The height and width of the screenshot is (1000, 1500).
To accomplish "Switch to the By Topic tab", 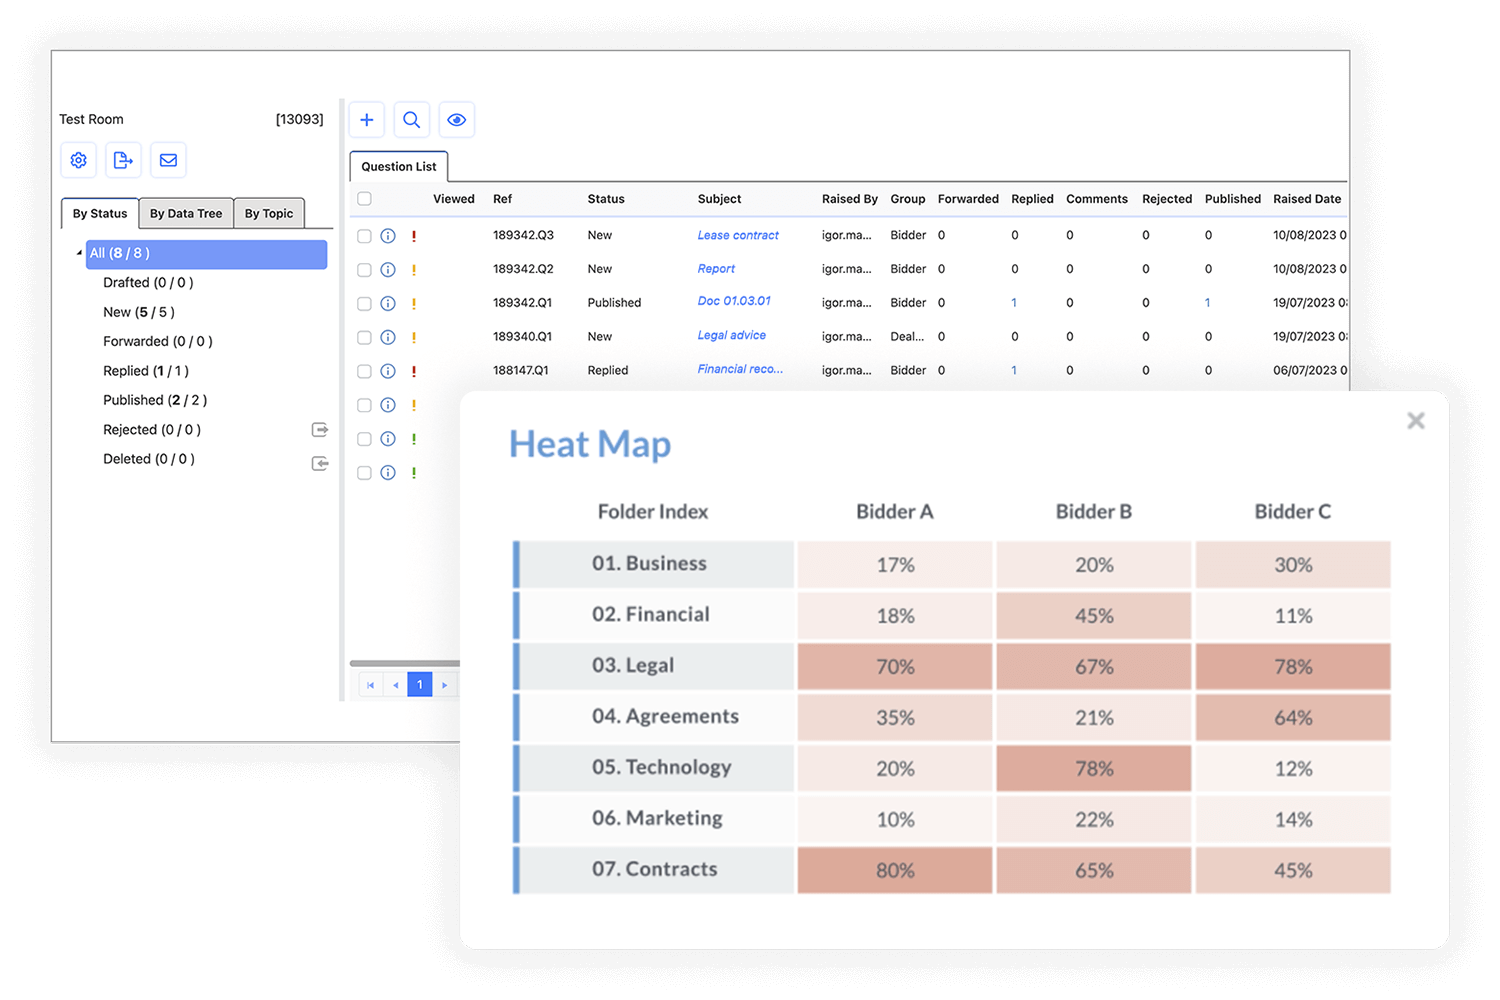I will coord(269,214).
